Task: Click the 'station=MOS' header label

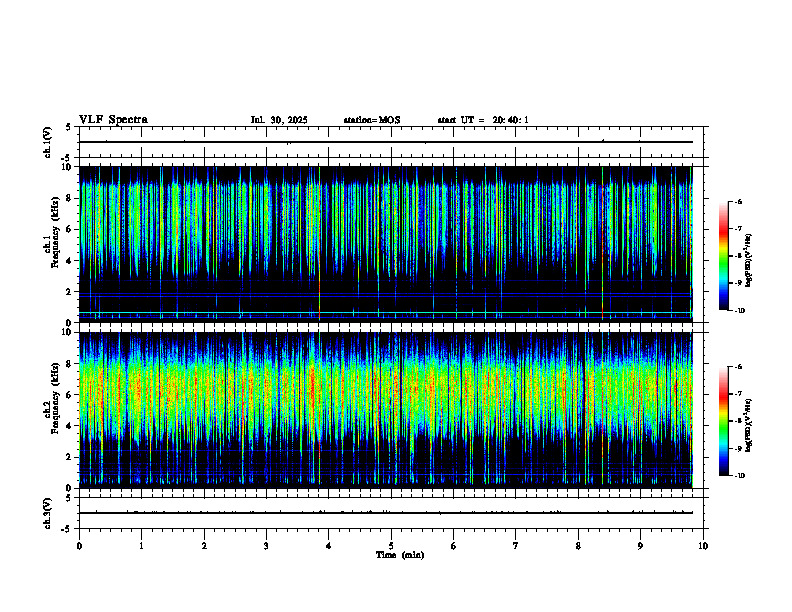Action: pyautogui.click(x=372, y=120)
